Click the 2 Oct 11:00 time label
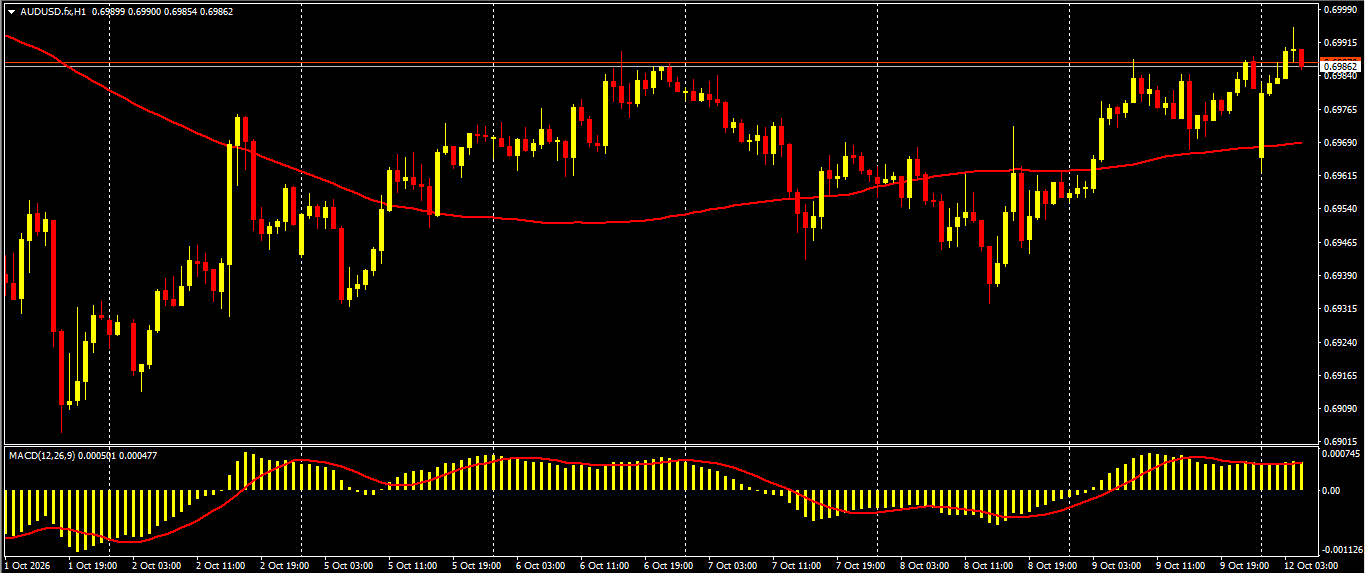This screenshot has height=573, width=1365. point(220,565)
